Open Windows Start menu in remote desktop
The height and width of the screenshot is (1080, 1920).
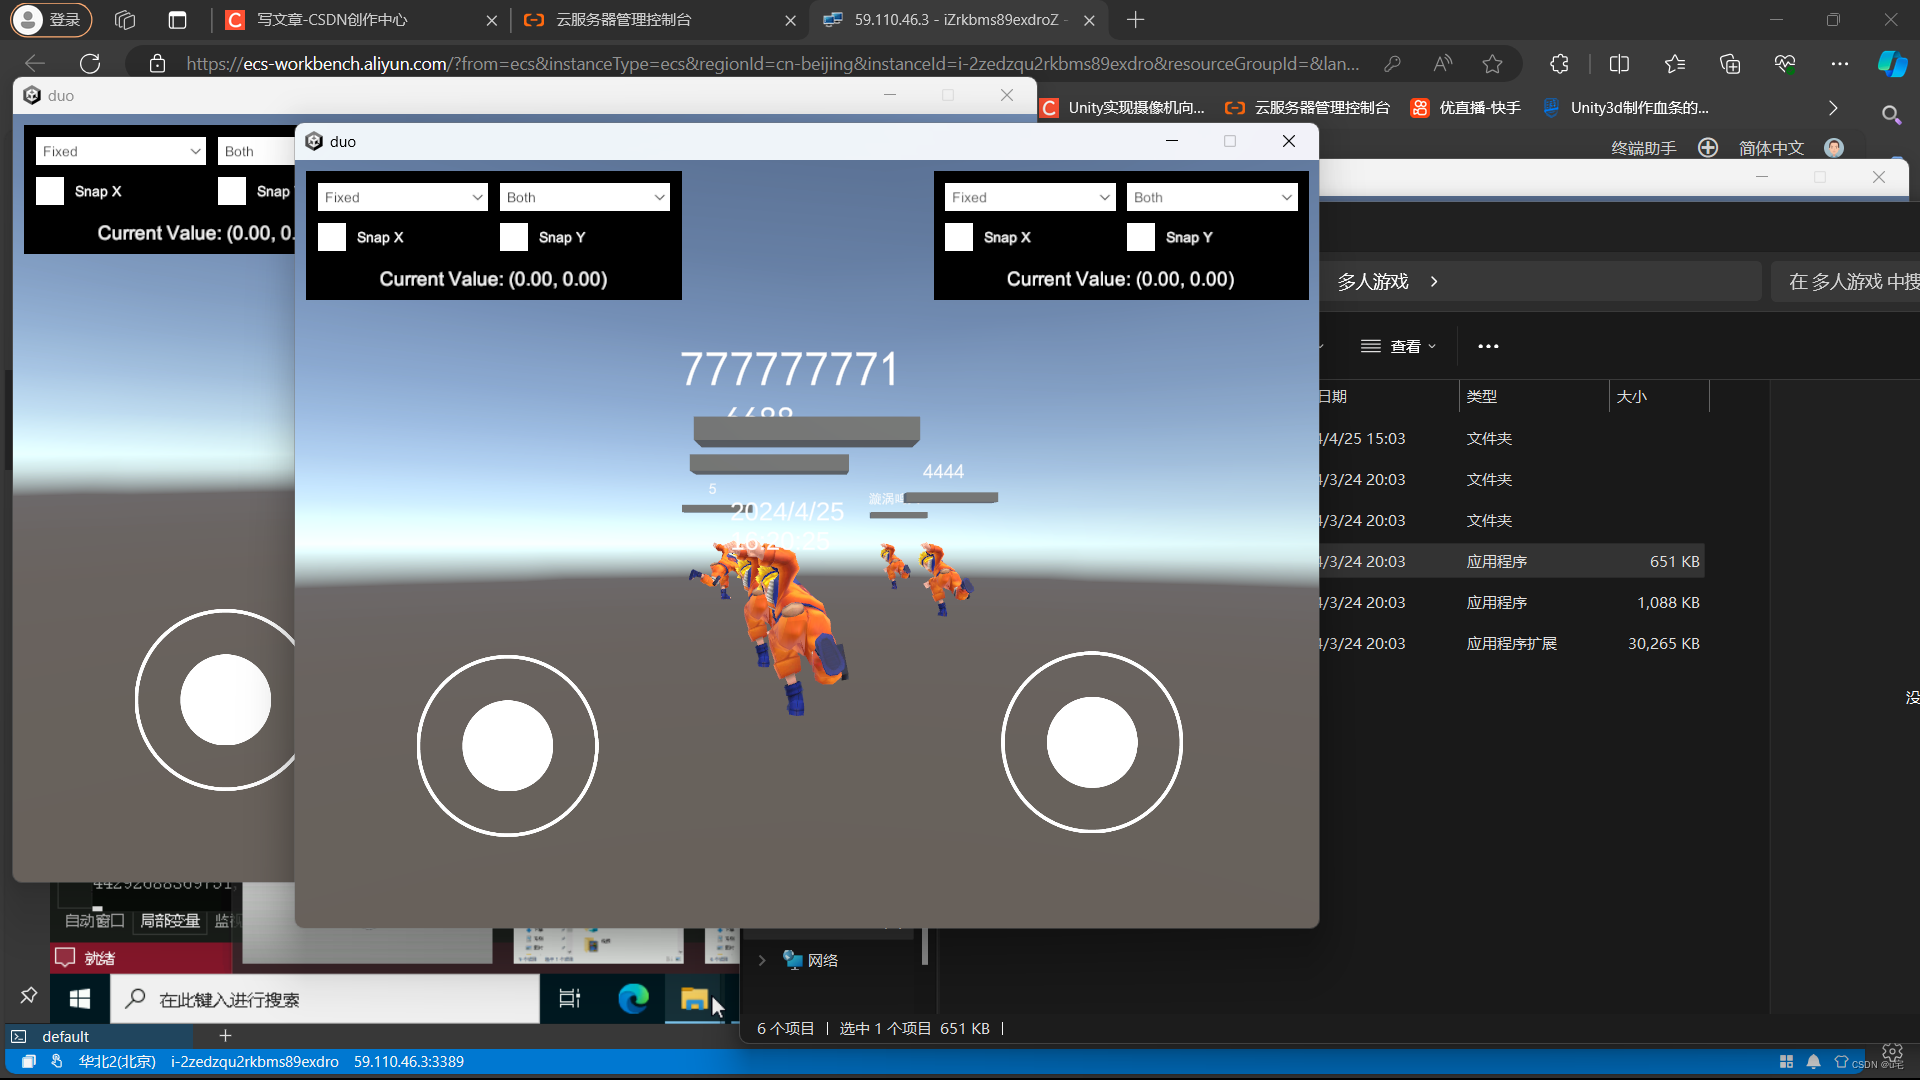[x=80, y=998]
